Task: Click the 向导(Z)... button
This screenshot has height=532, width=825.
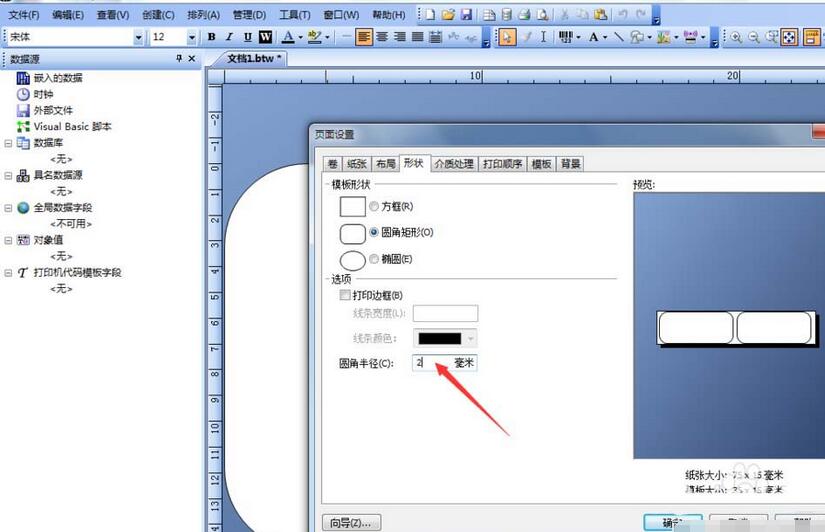Action: [x=351, y=522]
